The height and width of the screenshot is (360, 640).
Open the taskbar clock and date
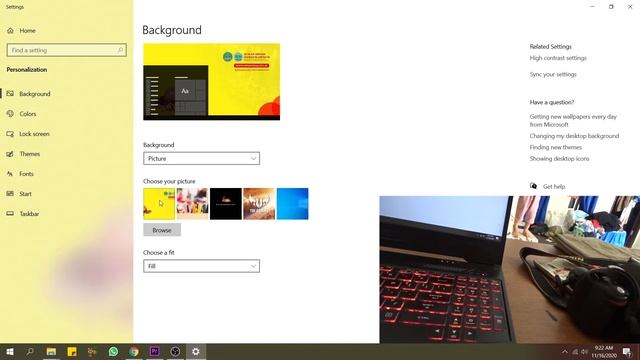coord(604,351)
